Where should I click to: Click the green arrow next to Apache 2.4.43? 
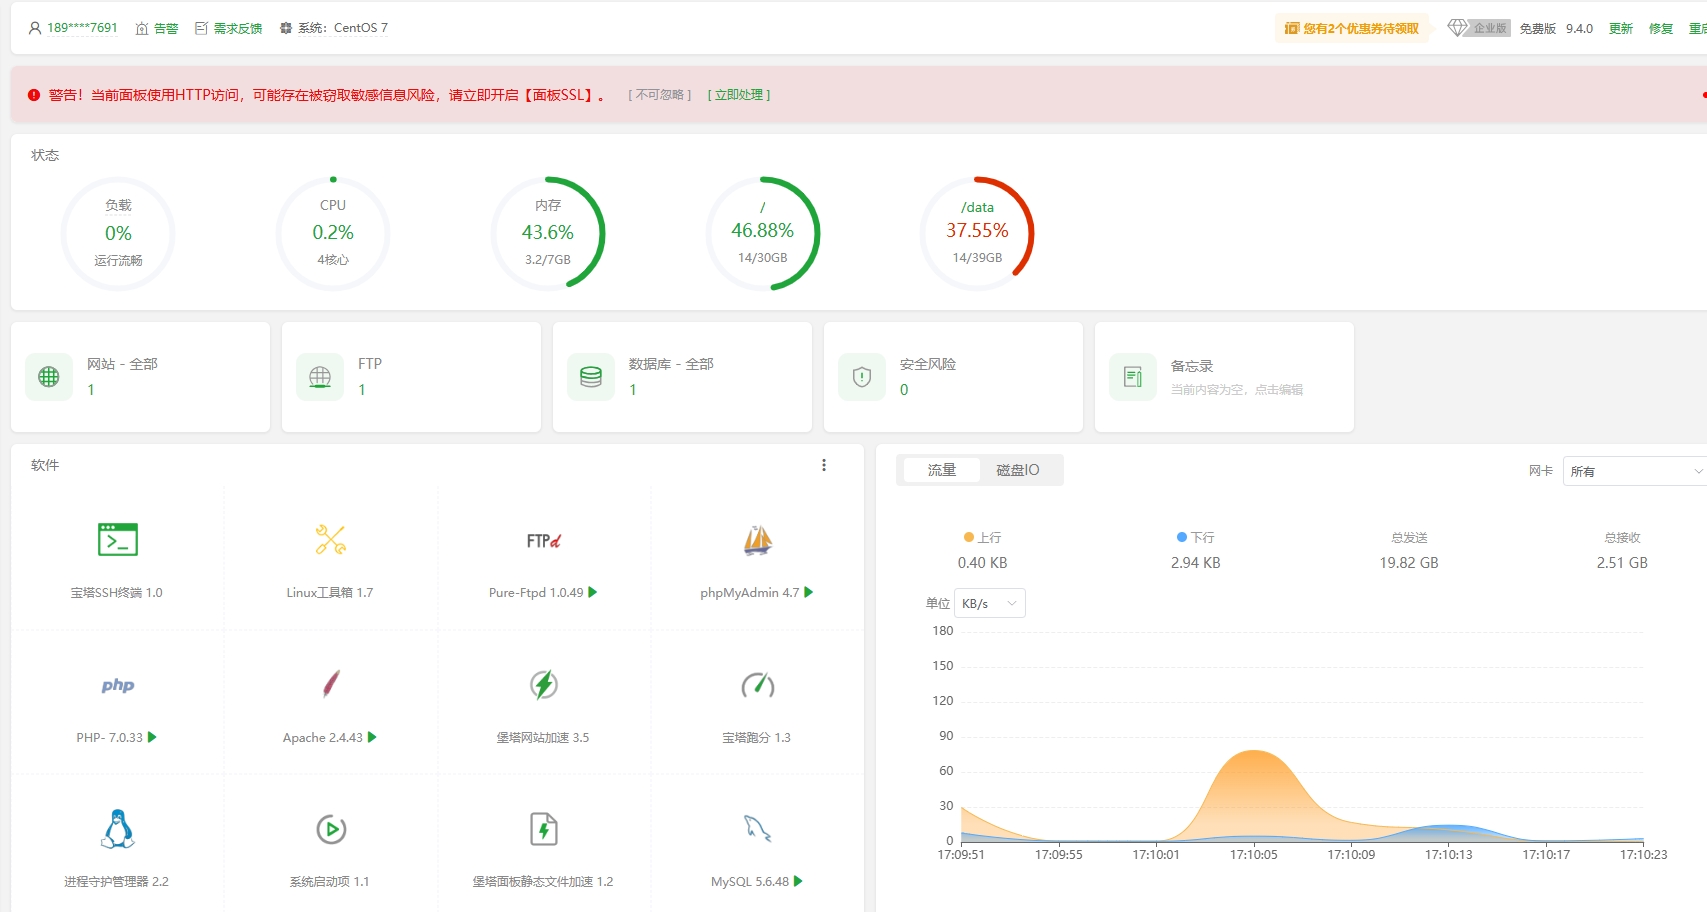(372, 737)
